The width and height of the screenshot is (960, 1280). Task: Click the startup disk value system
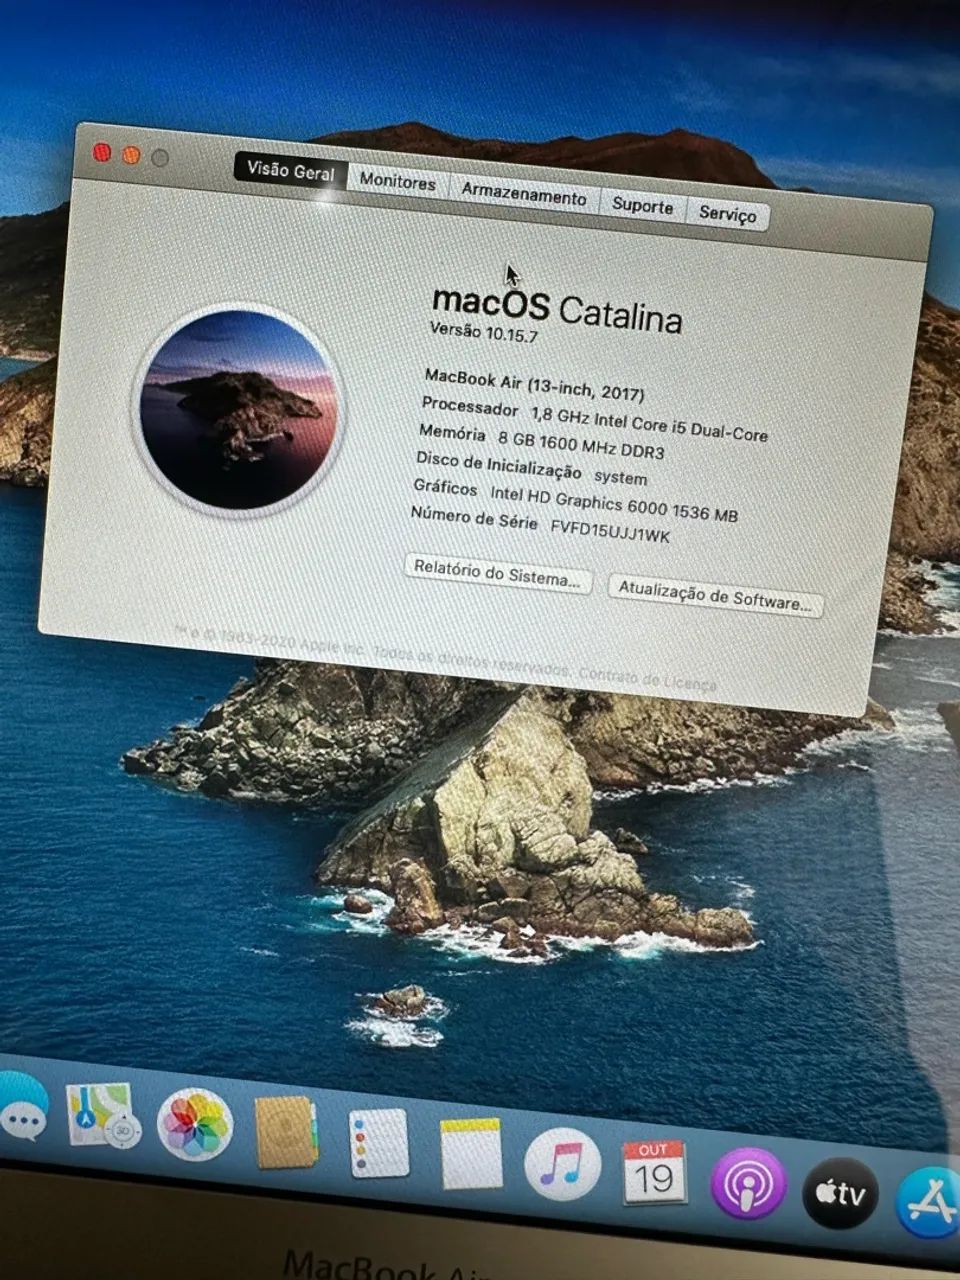(x=620, y=478)
